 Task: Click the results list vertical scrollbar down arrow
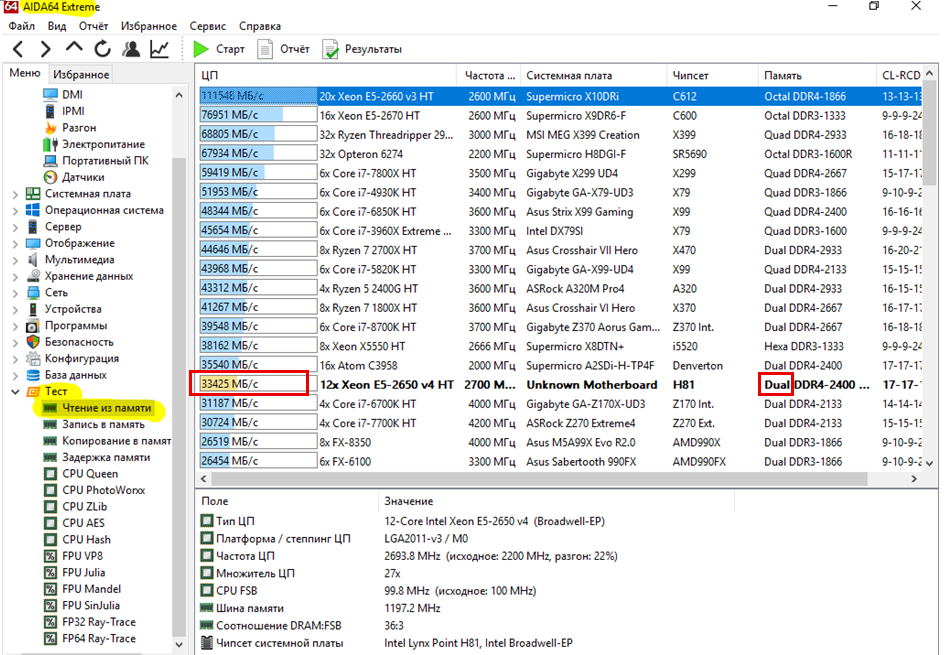pos(929,463)
